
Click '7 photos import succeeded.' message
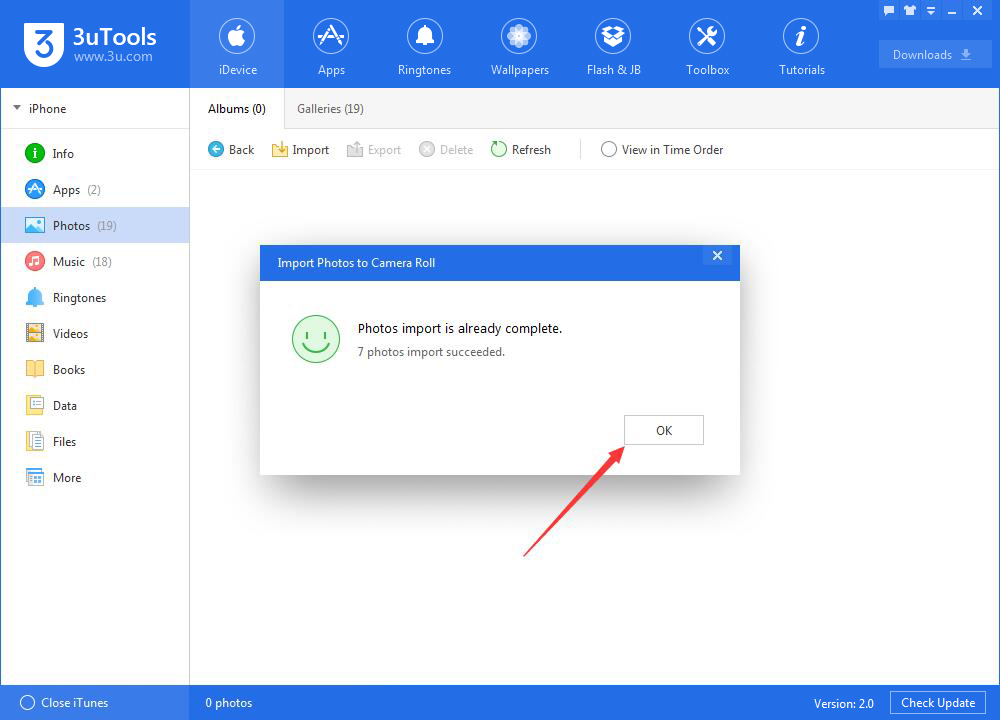[431, 352]
